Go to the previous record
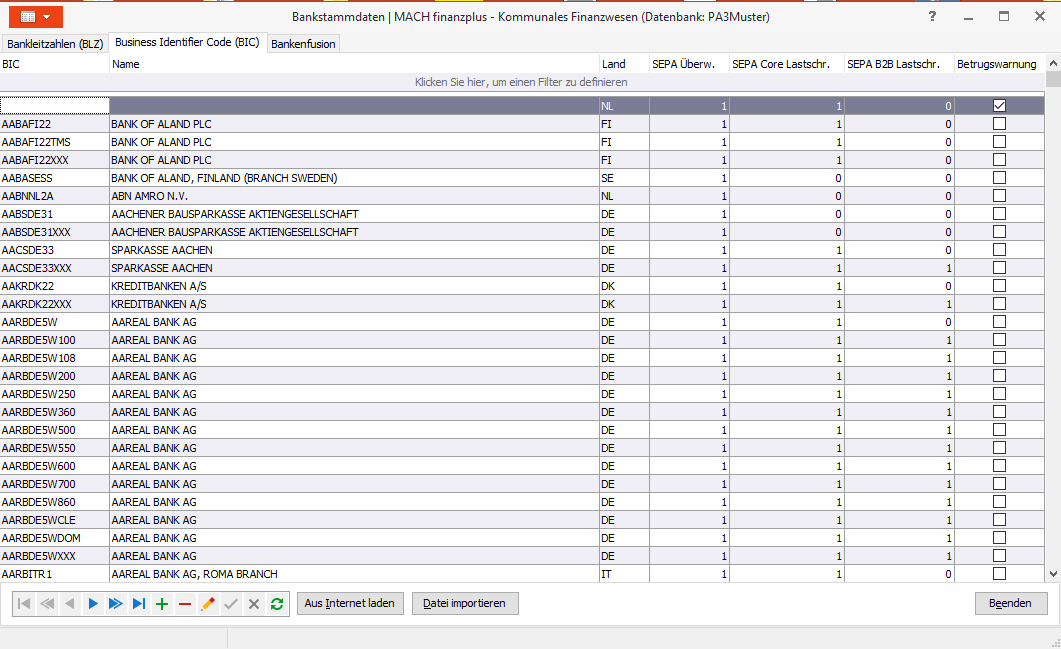The width and height of the screenshot is (1061, 649). [x=70, y=604]
